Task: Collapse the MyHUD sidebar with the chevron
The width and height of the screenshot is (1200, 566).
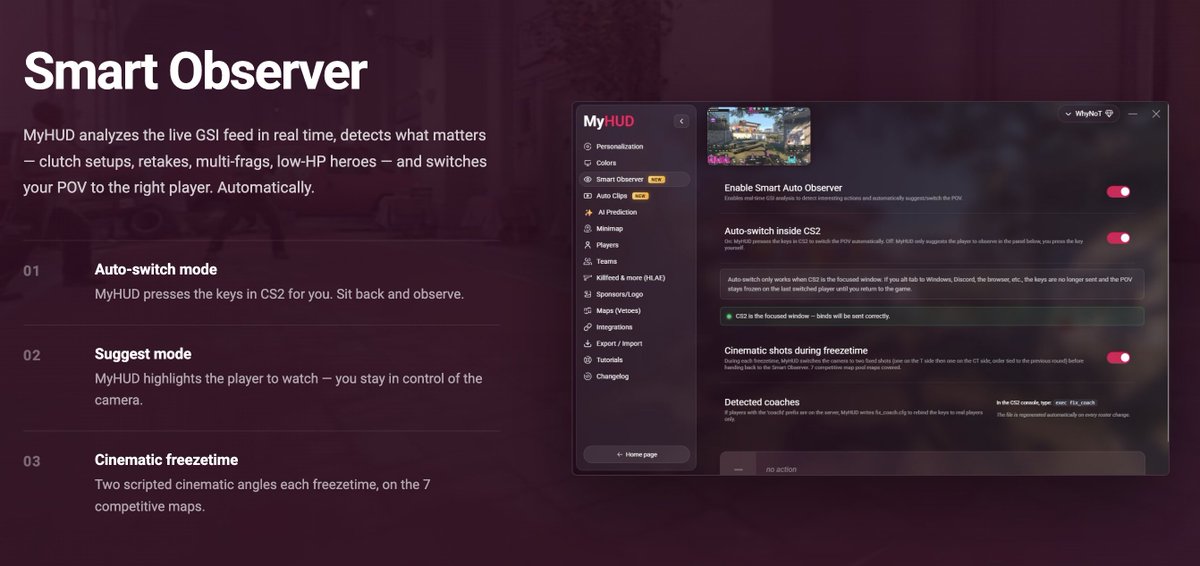Action: 681,121
